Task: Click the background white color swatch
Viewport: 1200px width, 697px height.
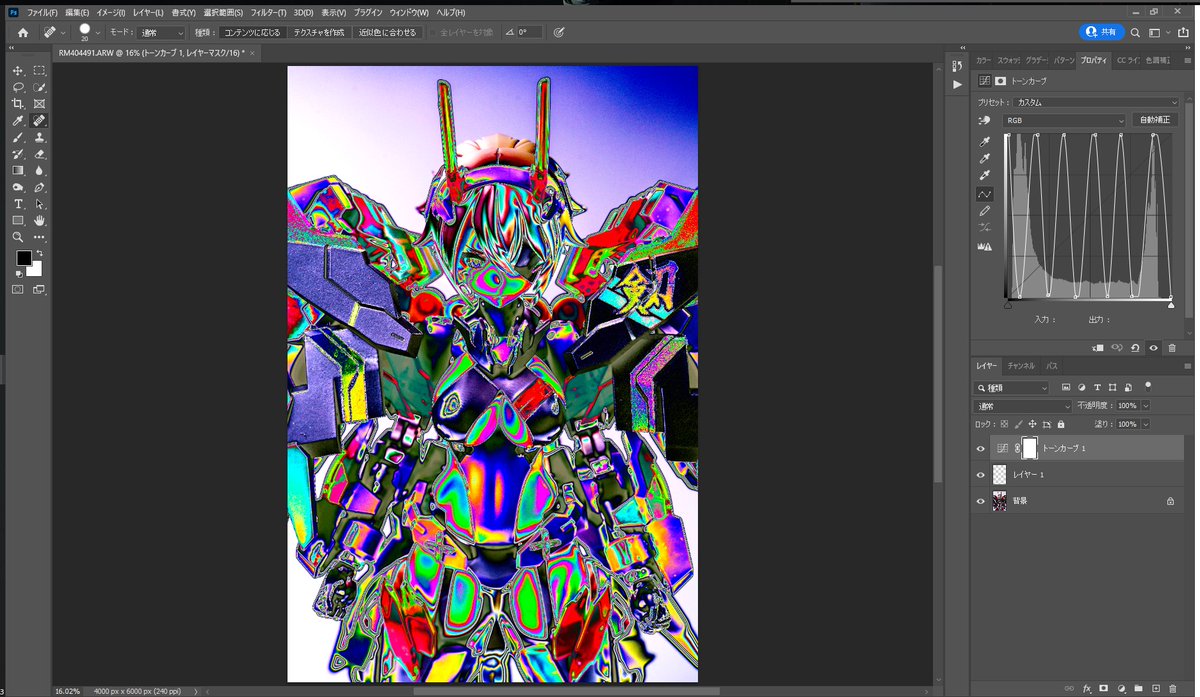Action: point(35,268)
